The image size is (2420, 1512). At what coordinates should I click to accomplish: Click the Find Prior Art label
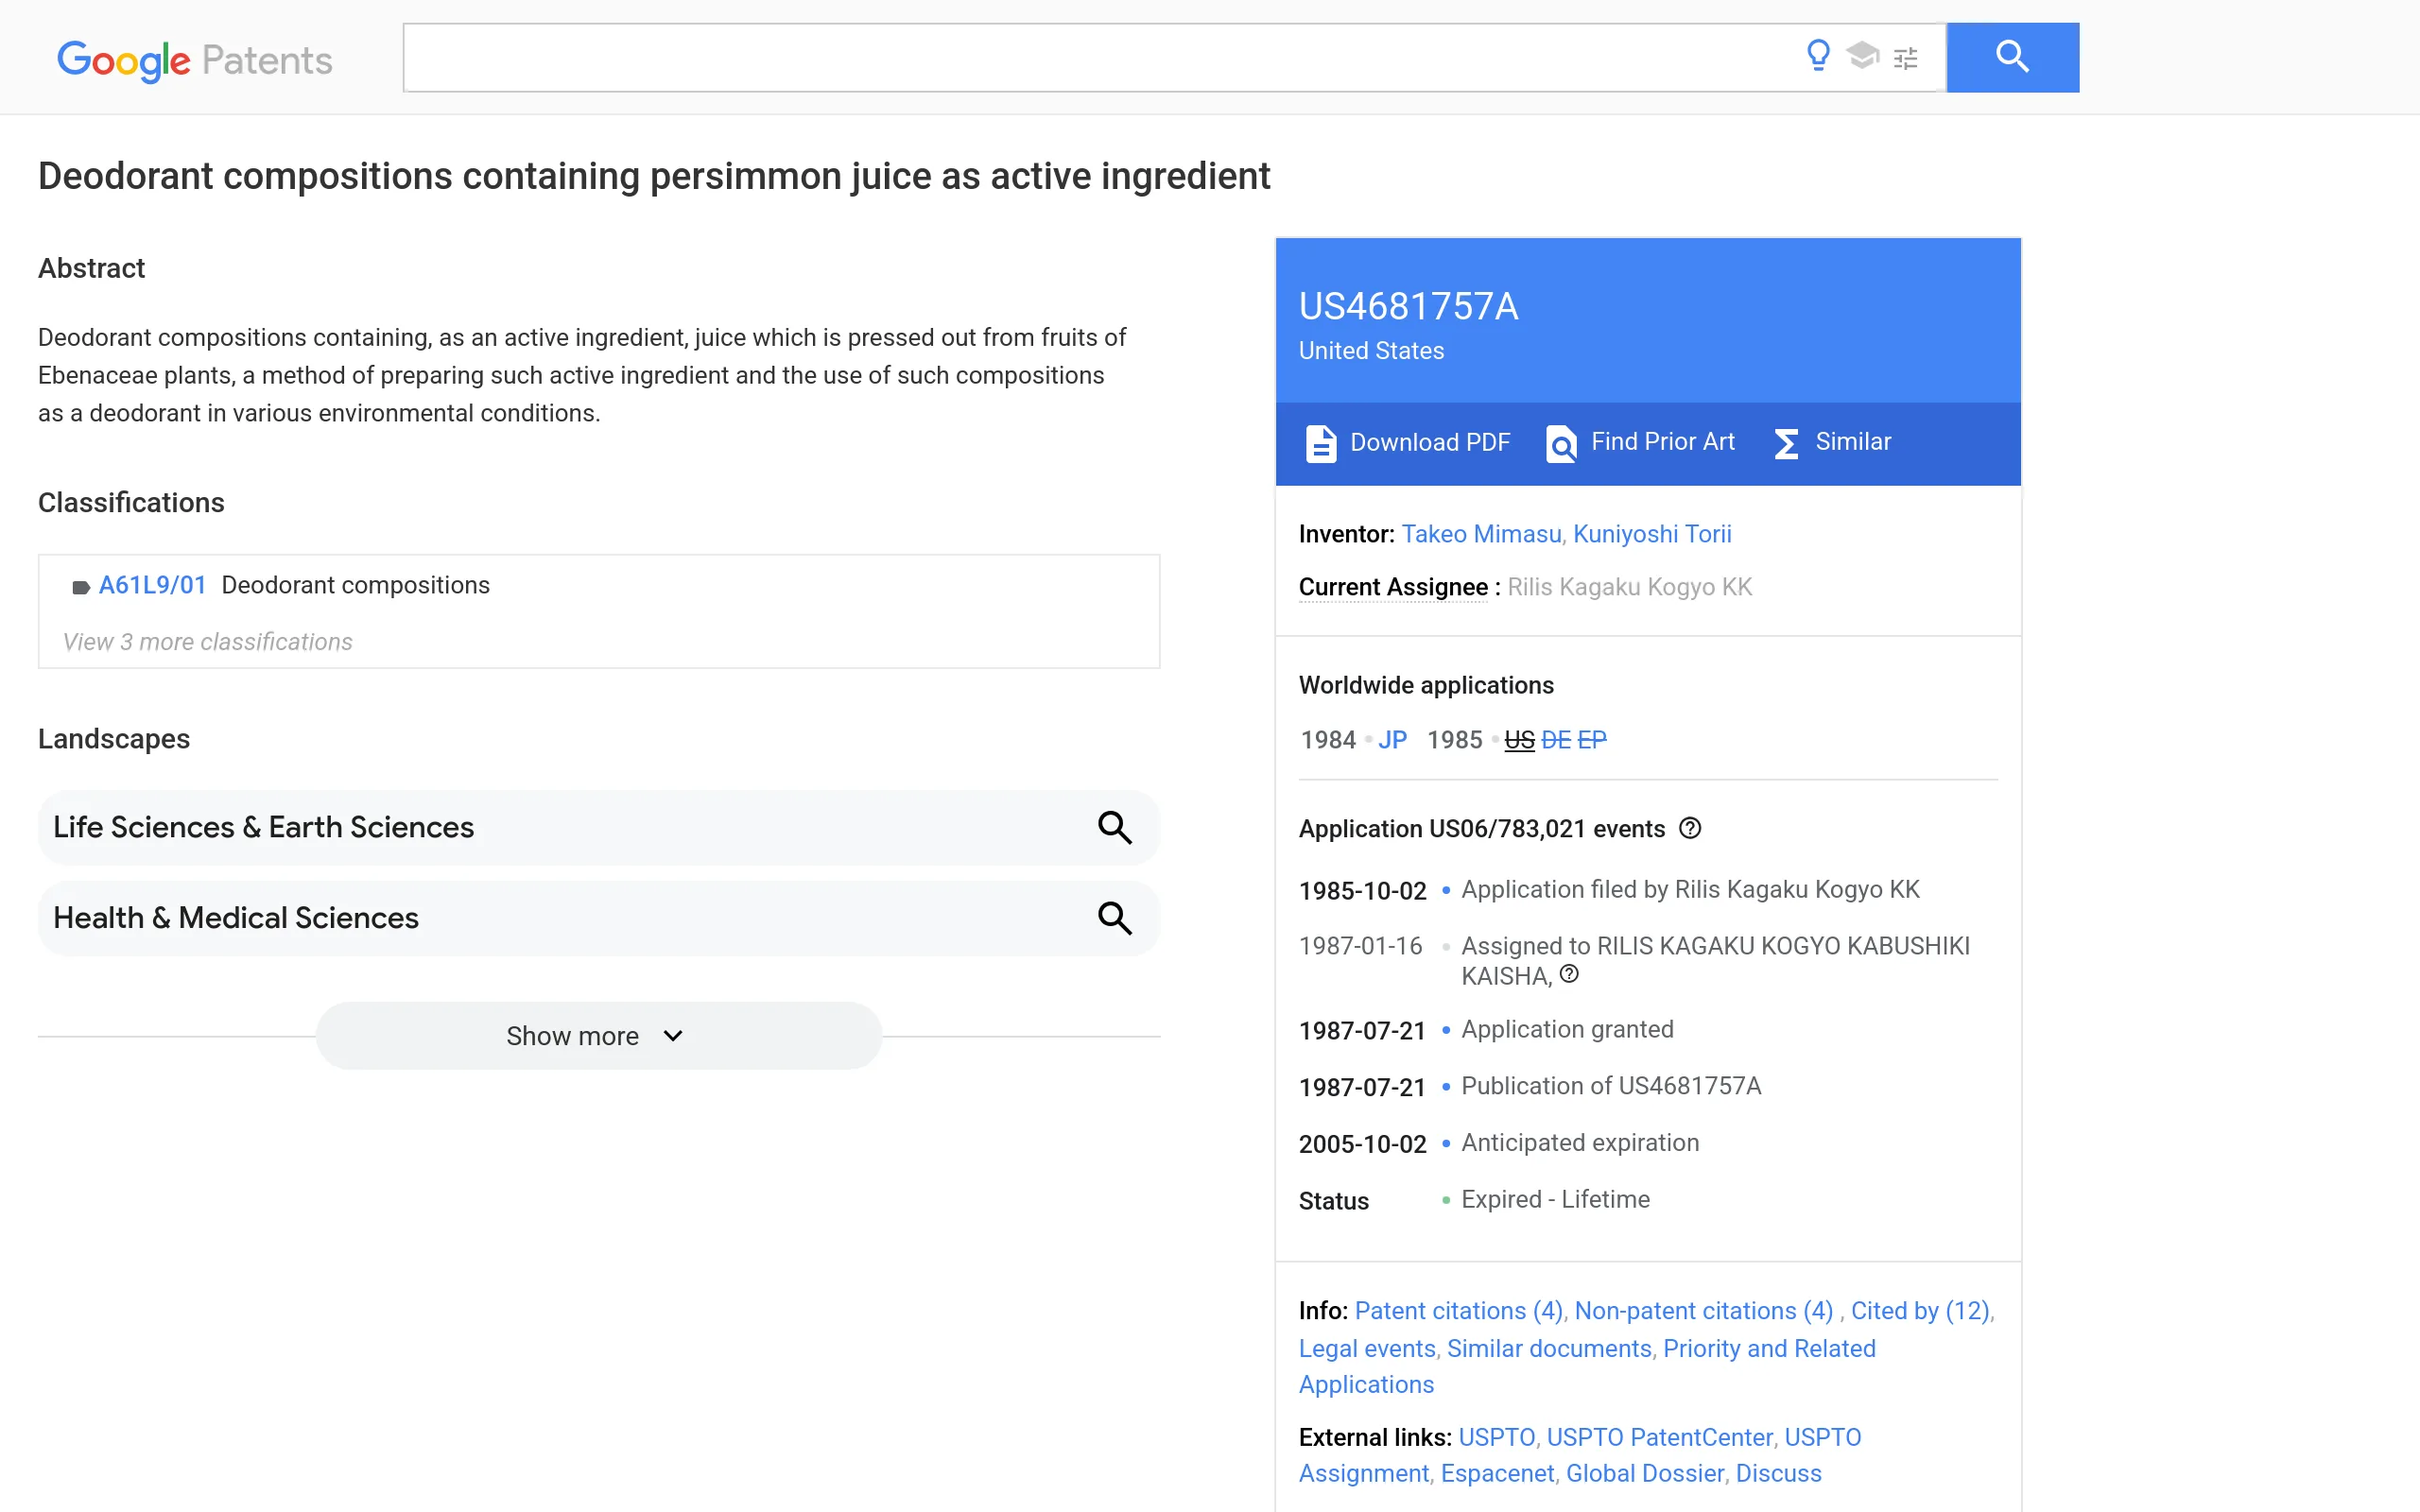[x=1662, y=442]
